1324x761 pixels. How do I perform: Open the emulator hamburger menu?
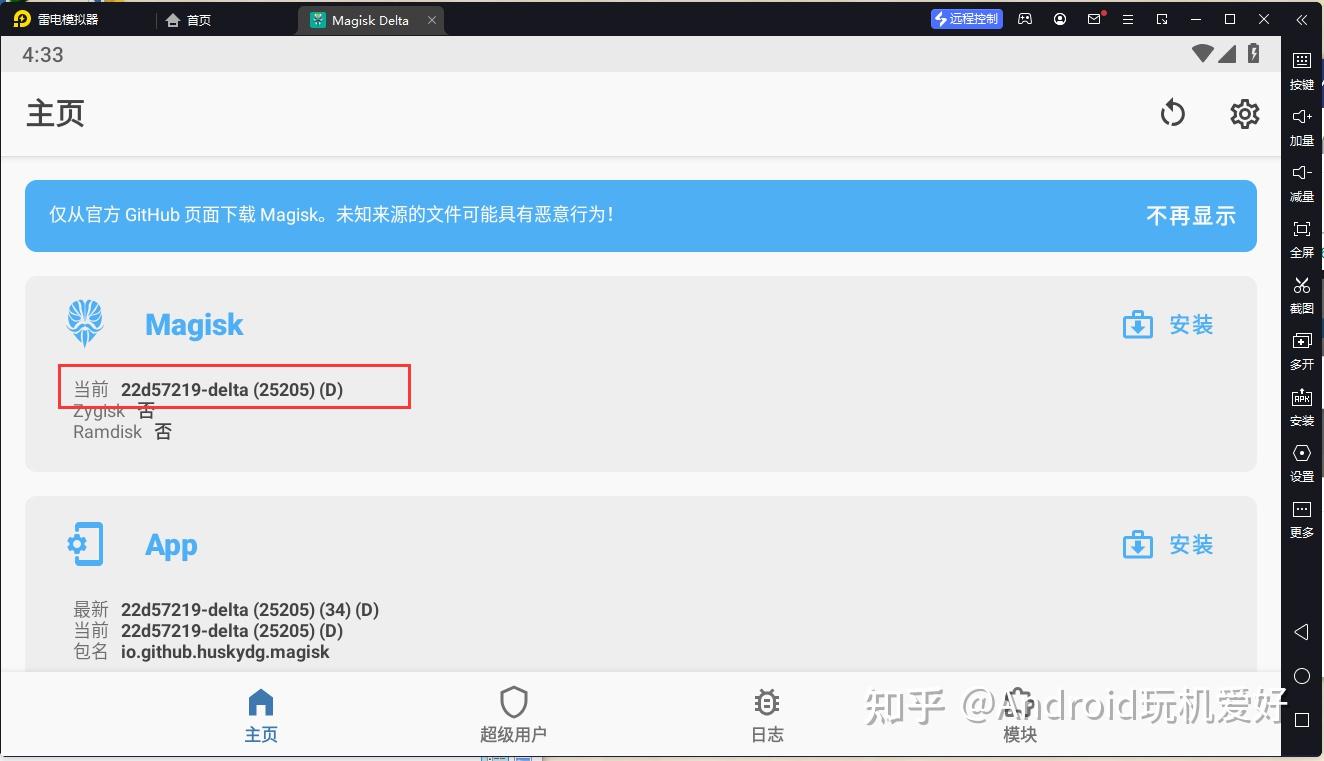[1128, 19]
